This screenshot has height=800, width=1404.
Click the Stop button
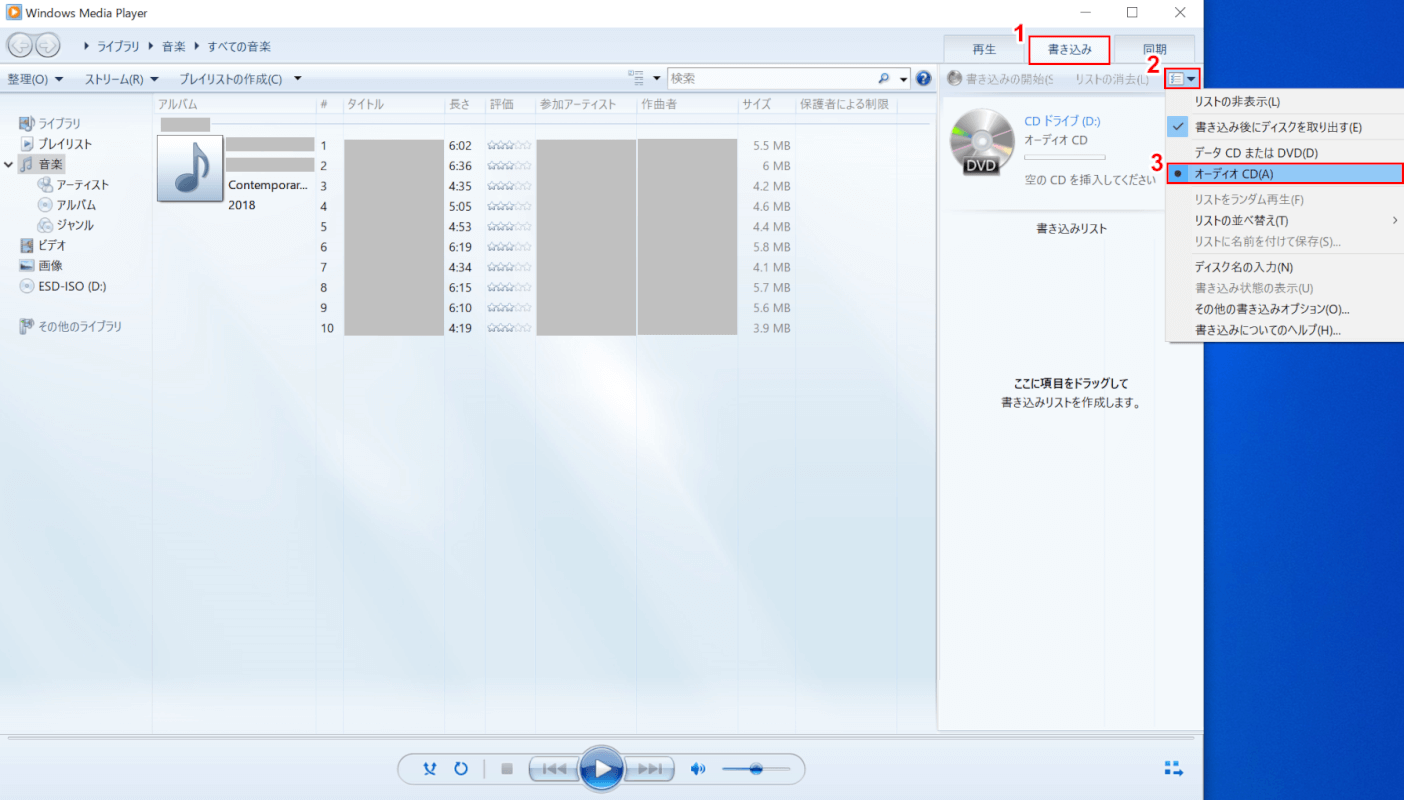point(507,769)
